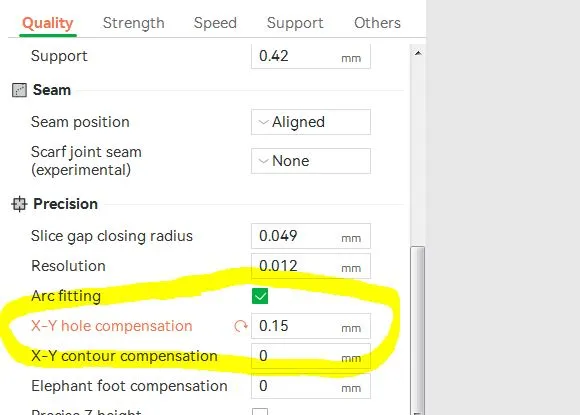Click the vertical scrollbar thumb
Viewport: 580px width, 415px height.
[418, 329]
